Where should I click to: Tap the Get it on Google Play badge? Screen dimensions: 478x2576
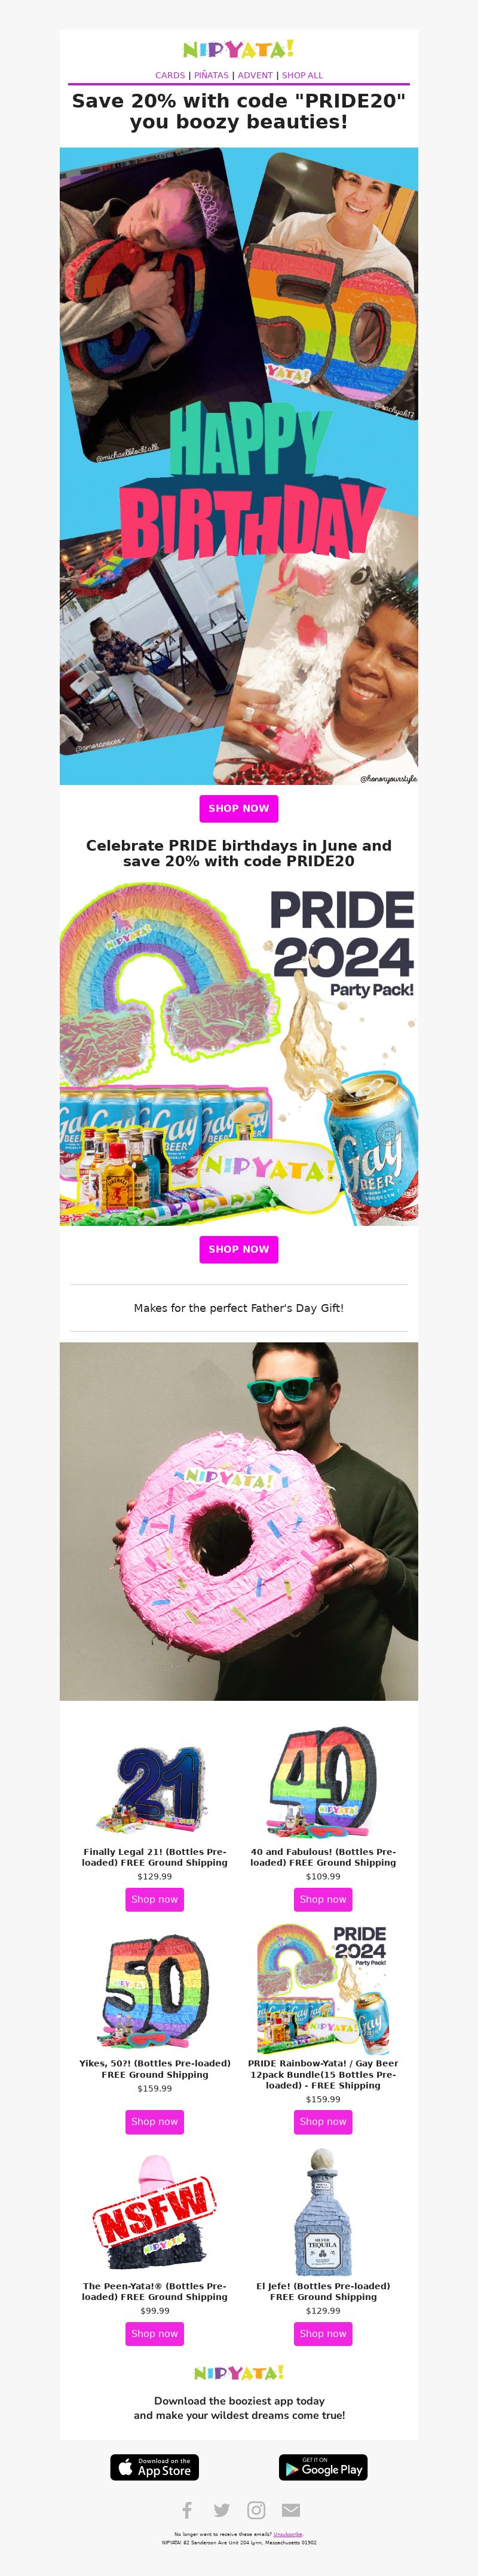pyautogui.click(x=323, y=2467)
